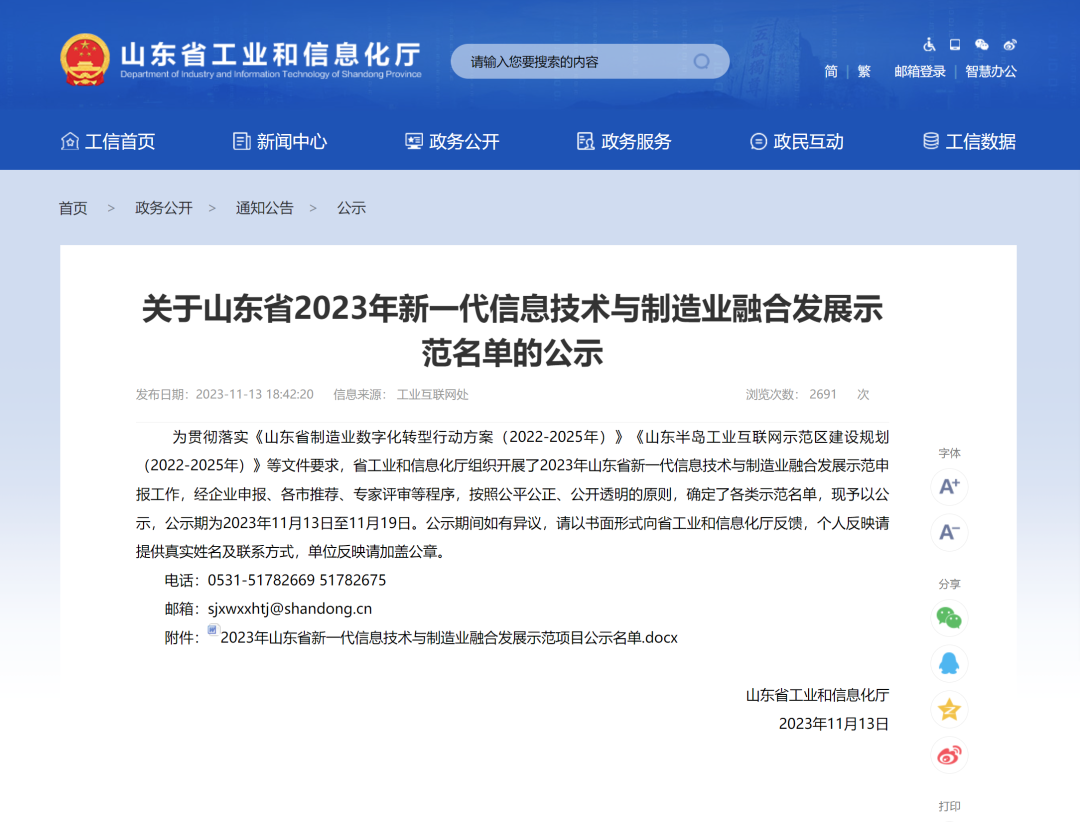Click the mobile version icon in top bar
The image size is (1080, 822).
(954, 44)
